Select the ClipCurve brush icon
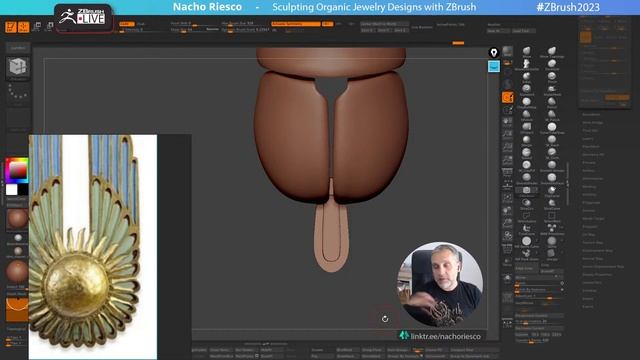 [x=552, y=190]
